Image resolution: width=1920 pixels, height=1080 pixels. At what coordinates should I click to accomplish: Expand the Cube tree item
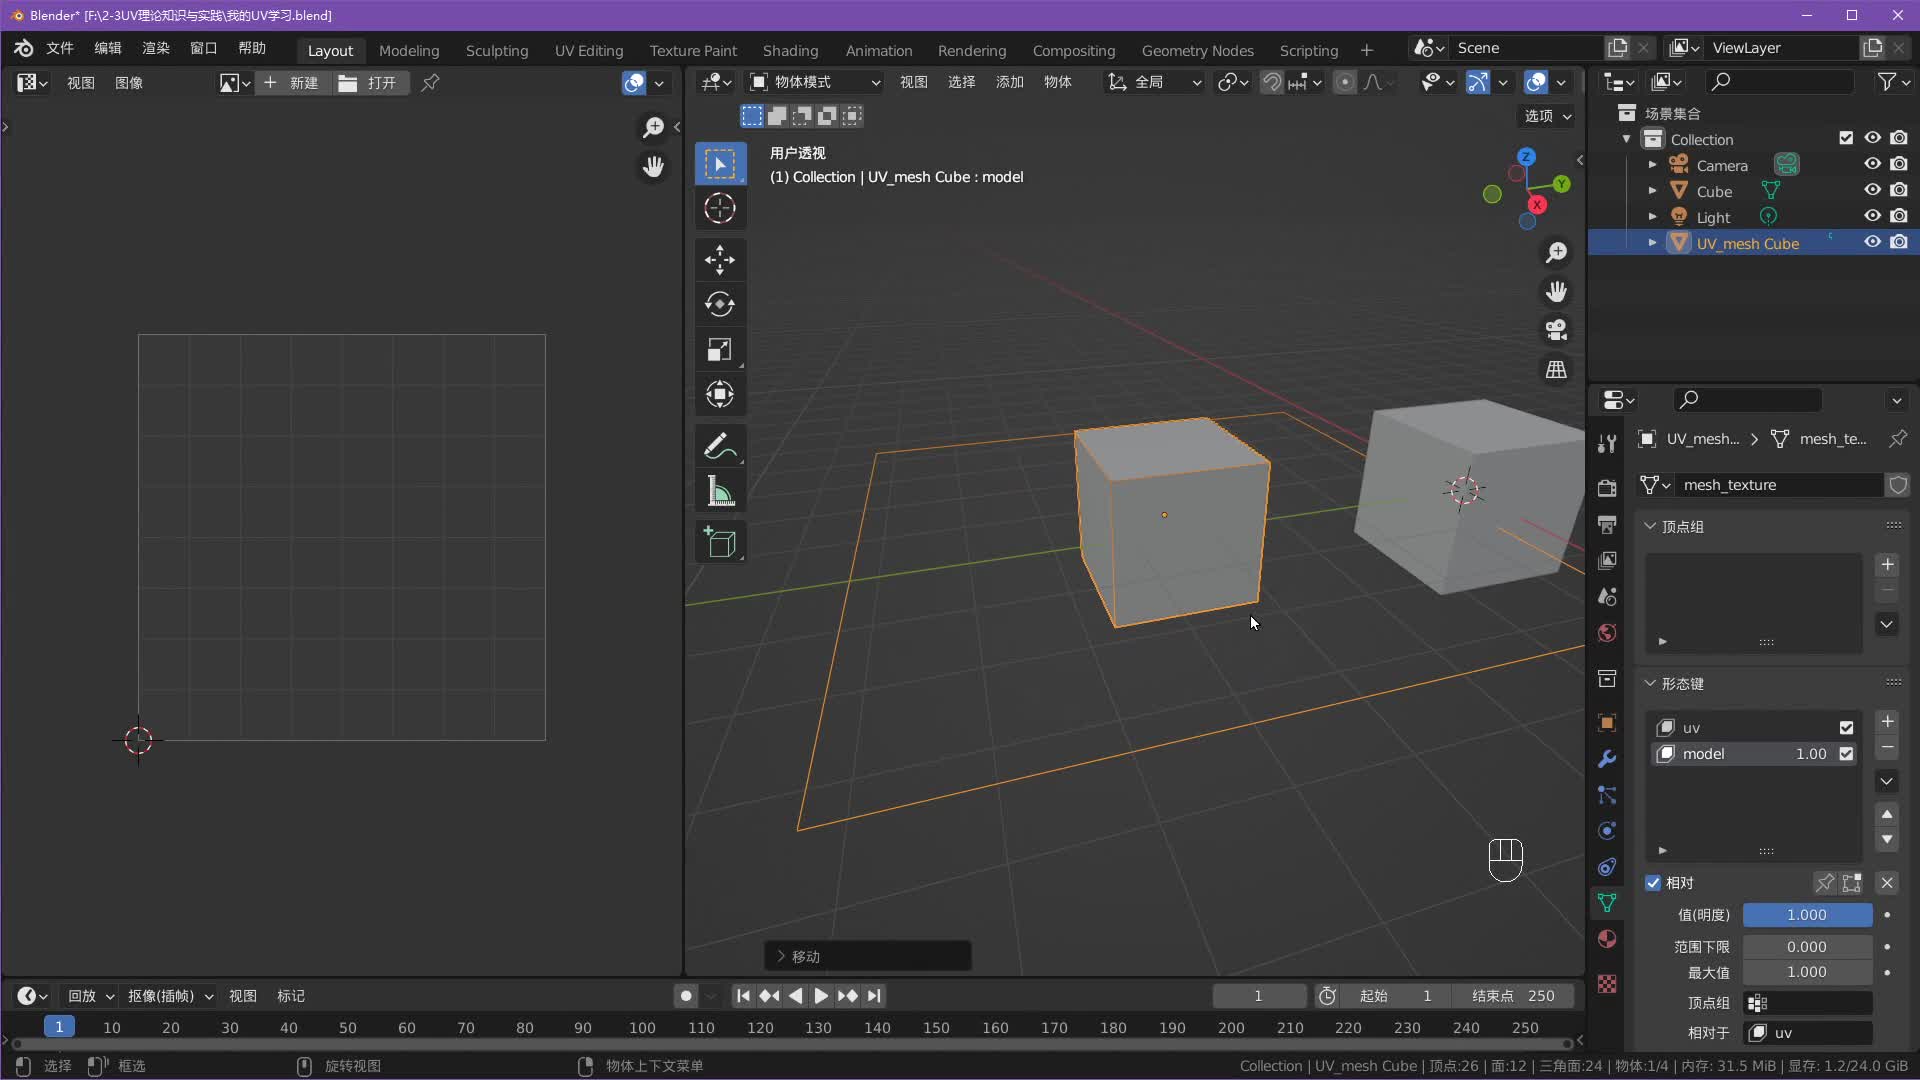tap(1652, 191)
